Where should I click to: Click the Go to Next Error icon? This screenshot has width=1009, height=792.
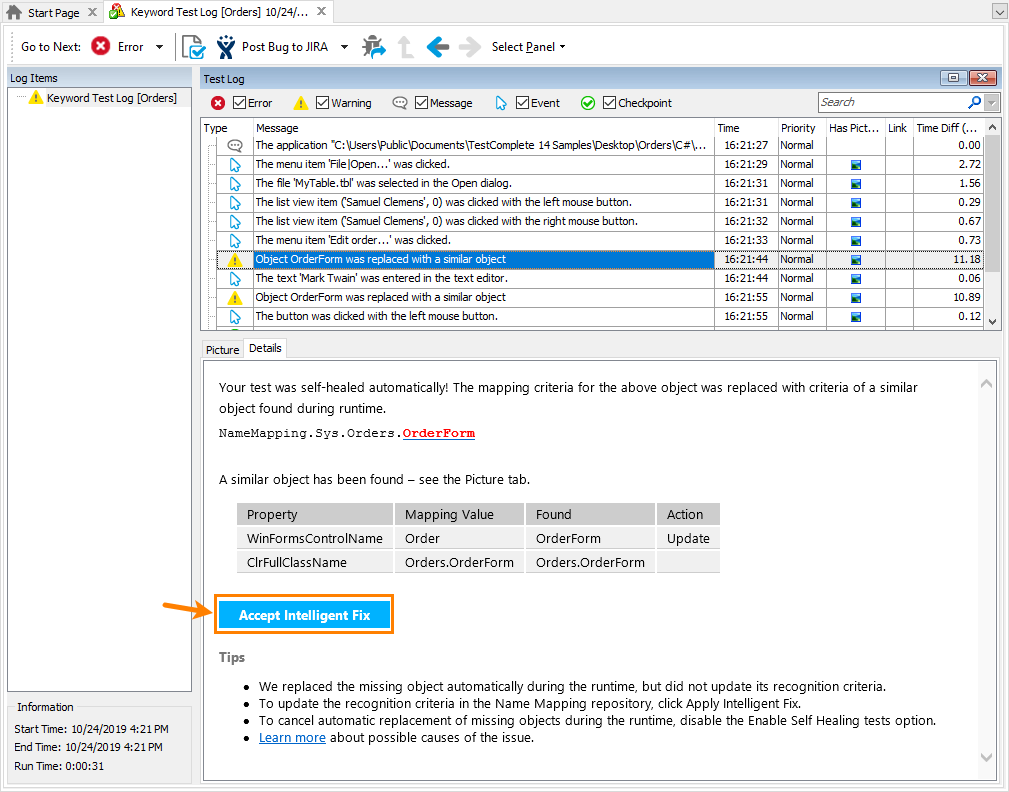coord(101,46)
